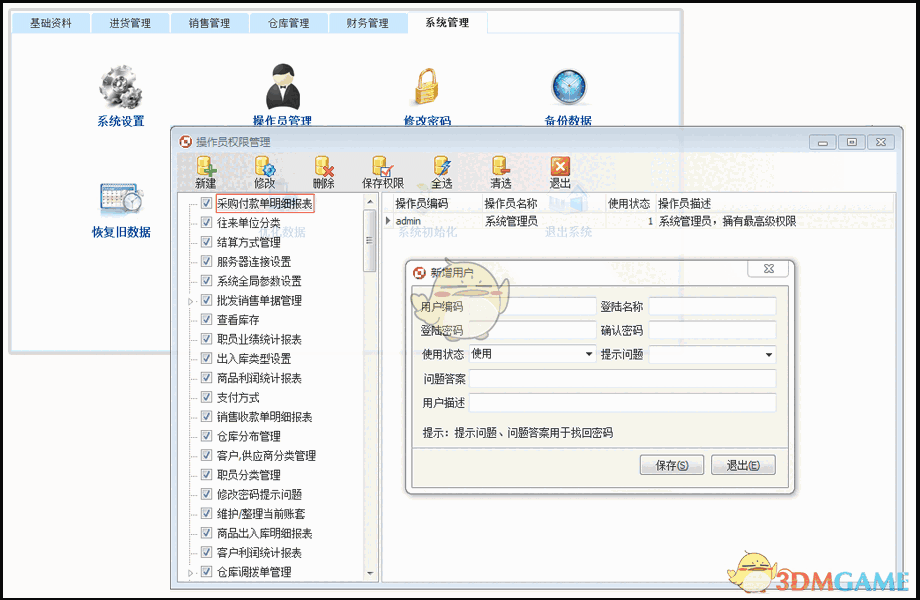The image size is (920, 600).
Task: Open the 提示问题 dropdown
Action: (770, 353)
